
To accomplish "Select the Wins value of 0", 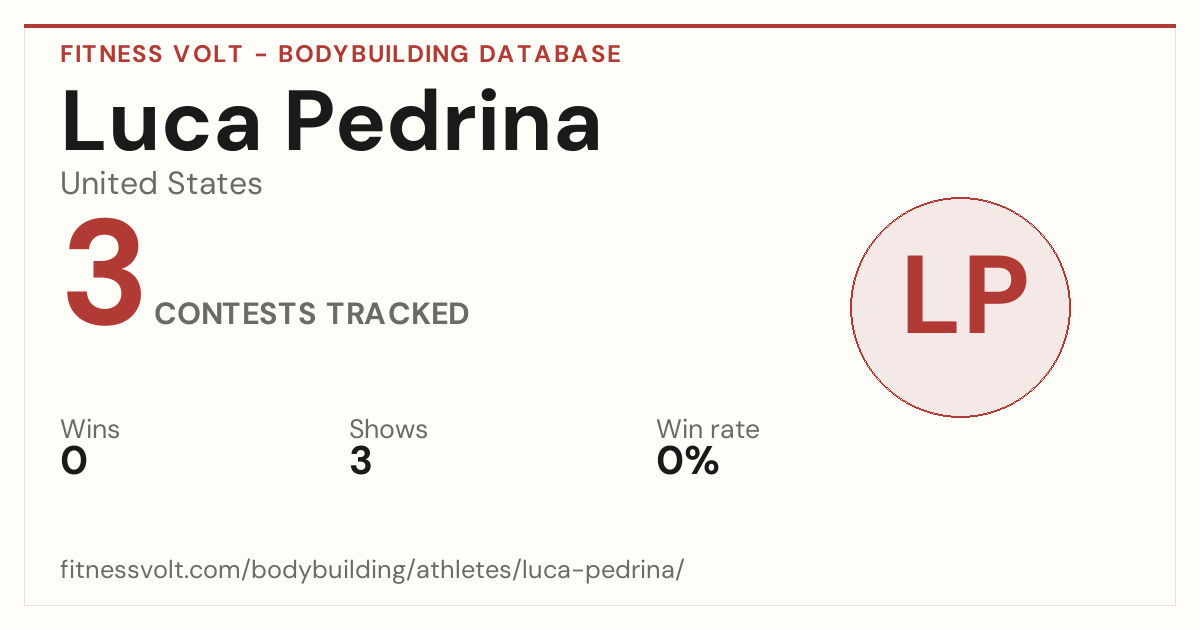I will click(74, 461).
